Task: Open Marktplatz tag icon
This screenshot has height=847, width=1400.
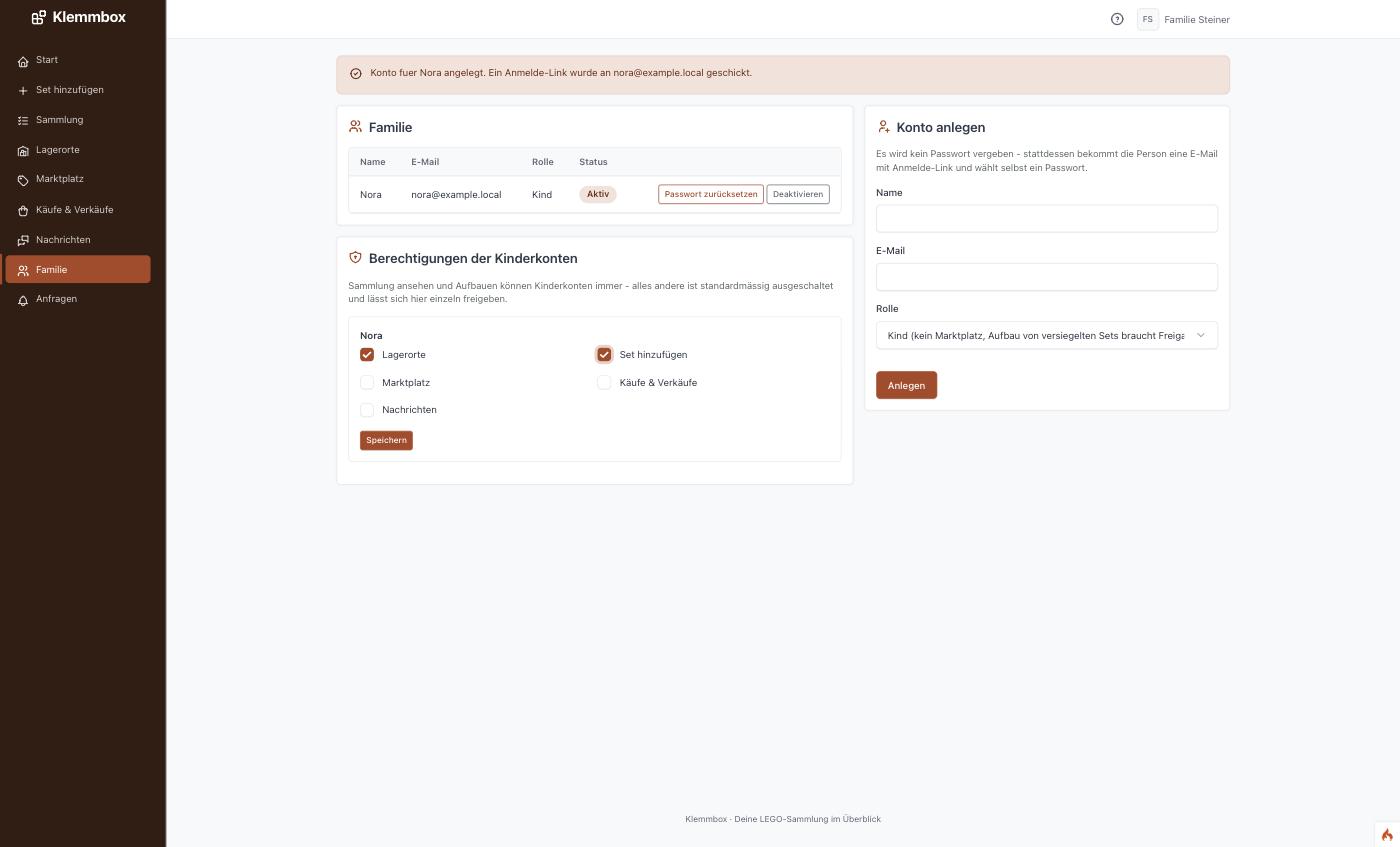Action: pyautogui.click(x=23, y=180)
